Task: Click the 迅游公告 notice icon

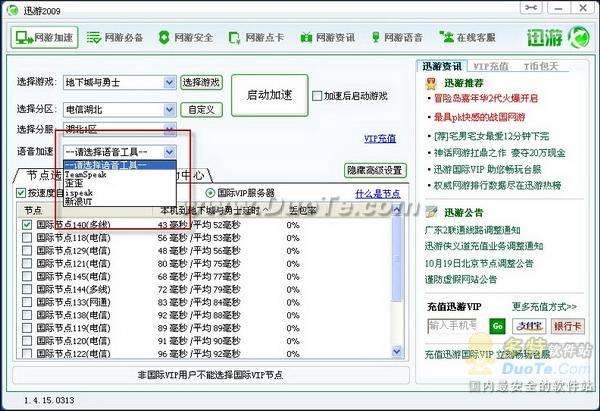Action: tap(431, 212)
